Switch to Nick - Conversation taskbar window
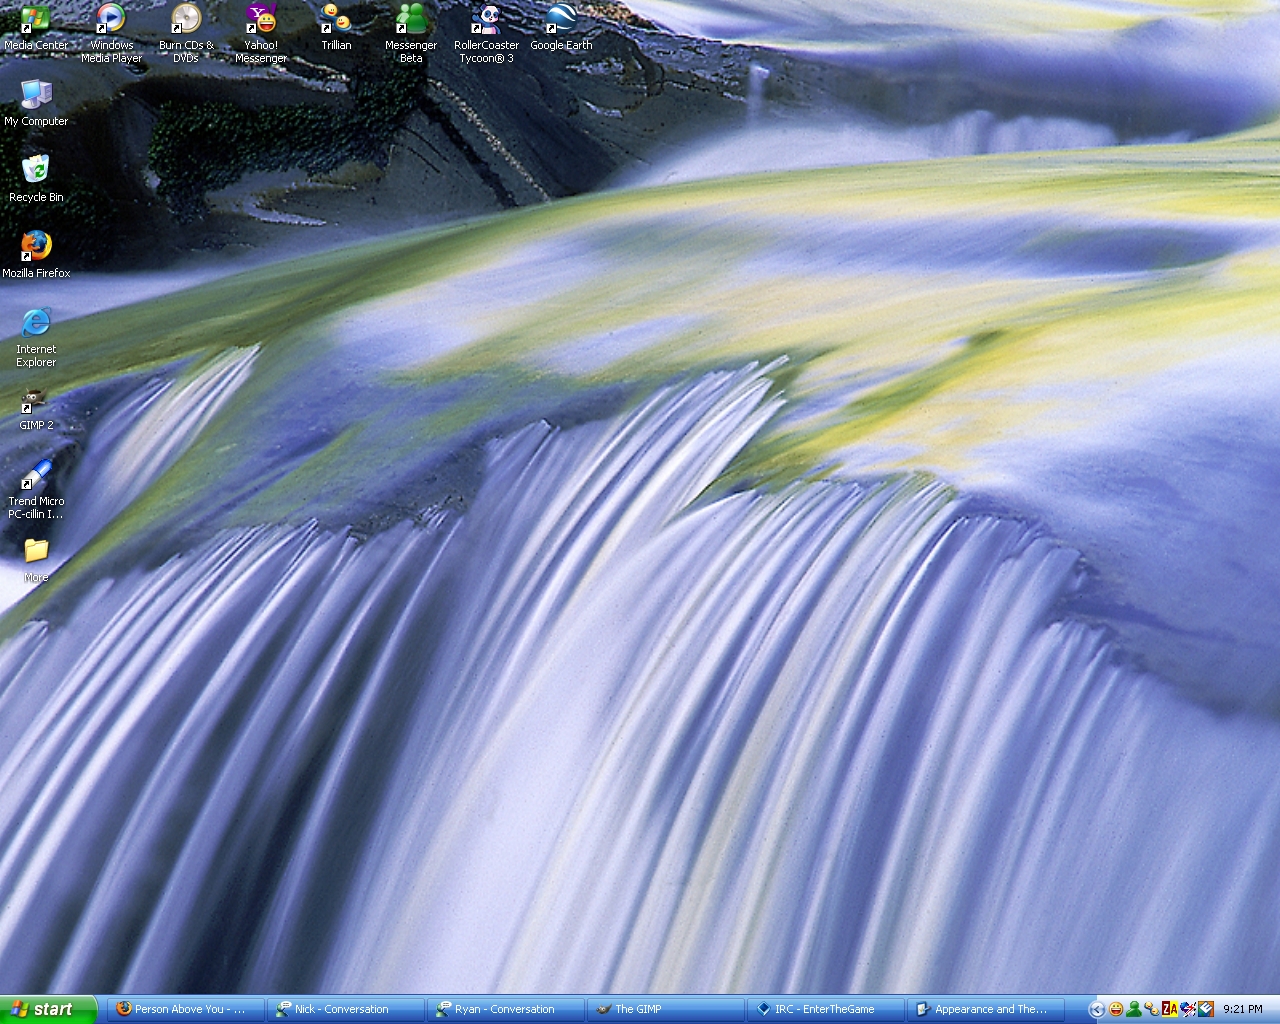 (x=345, y=1009)
